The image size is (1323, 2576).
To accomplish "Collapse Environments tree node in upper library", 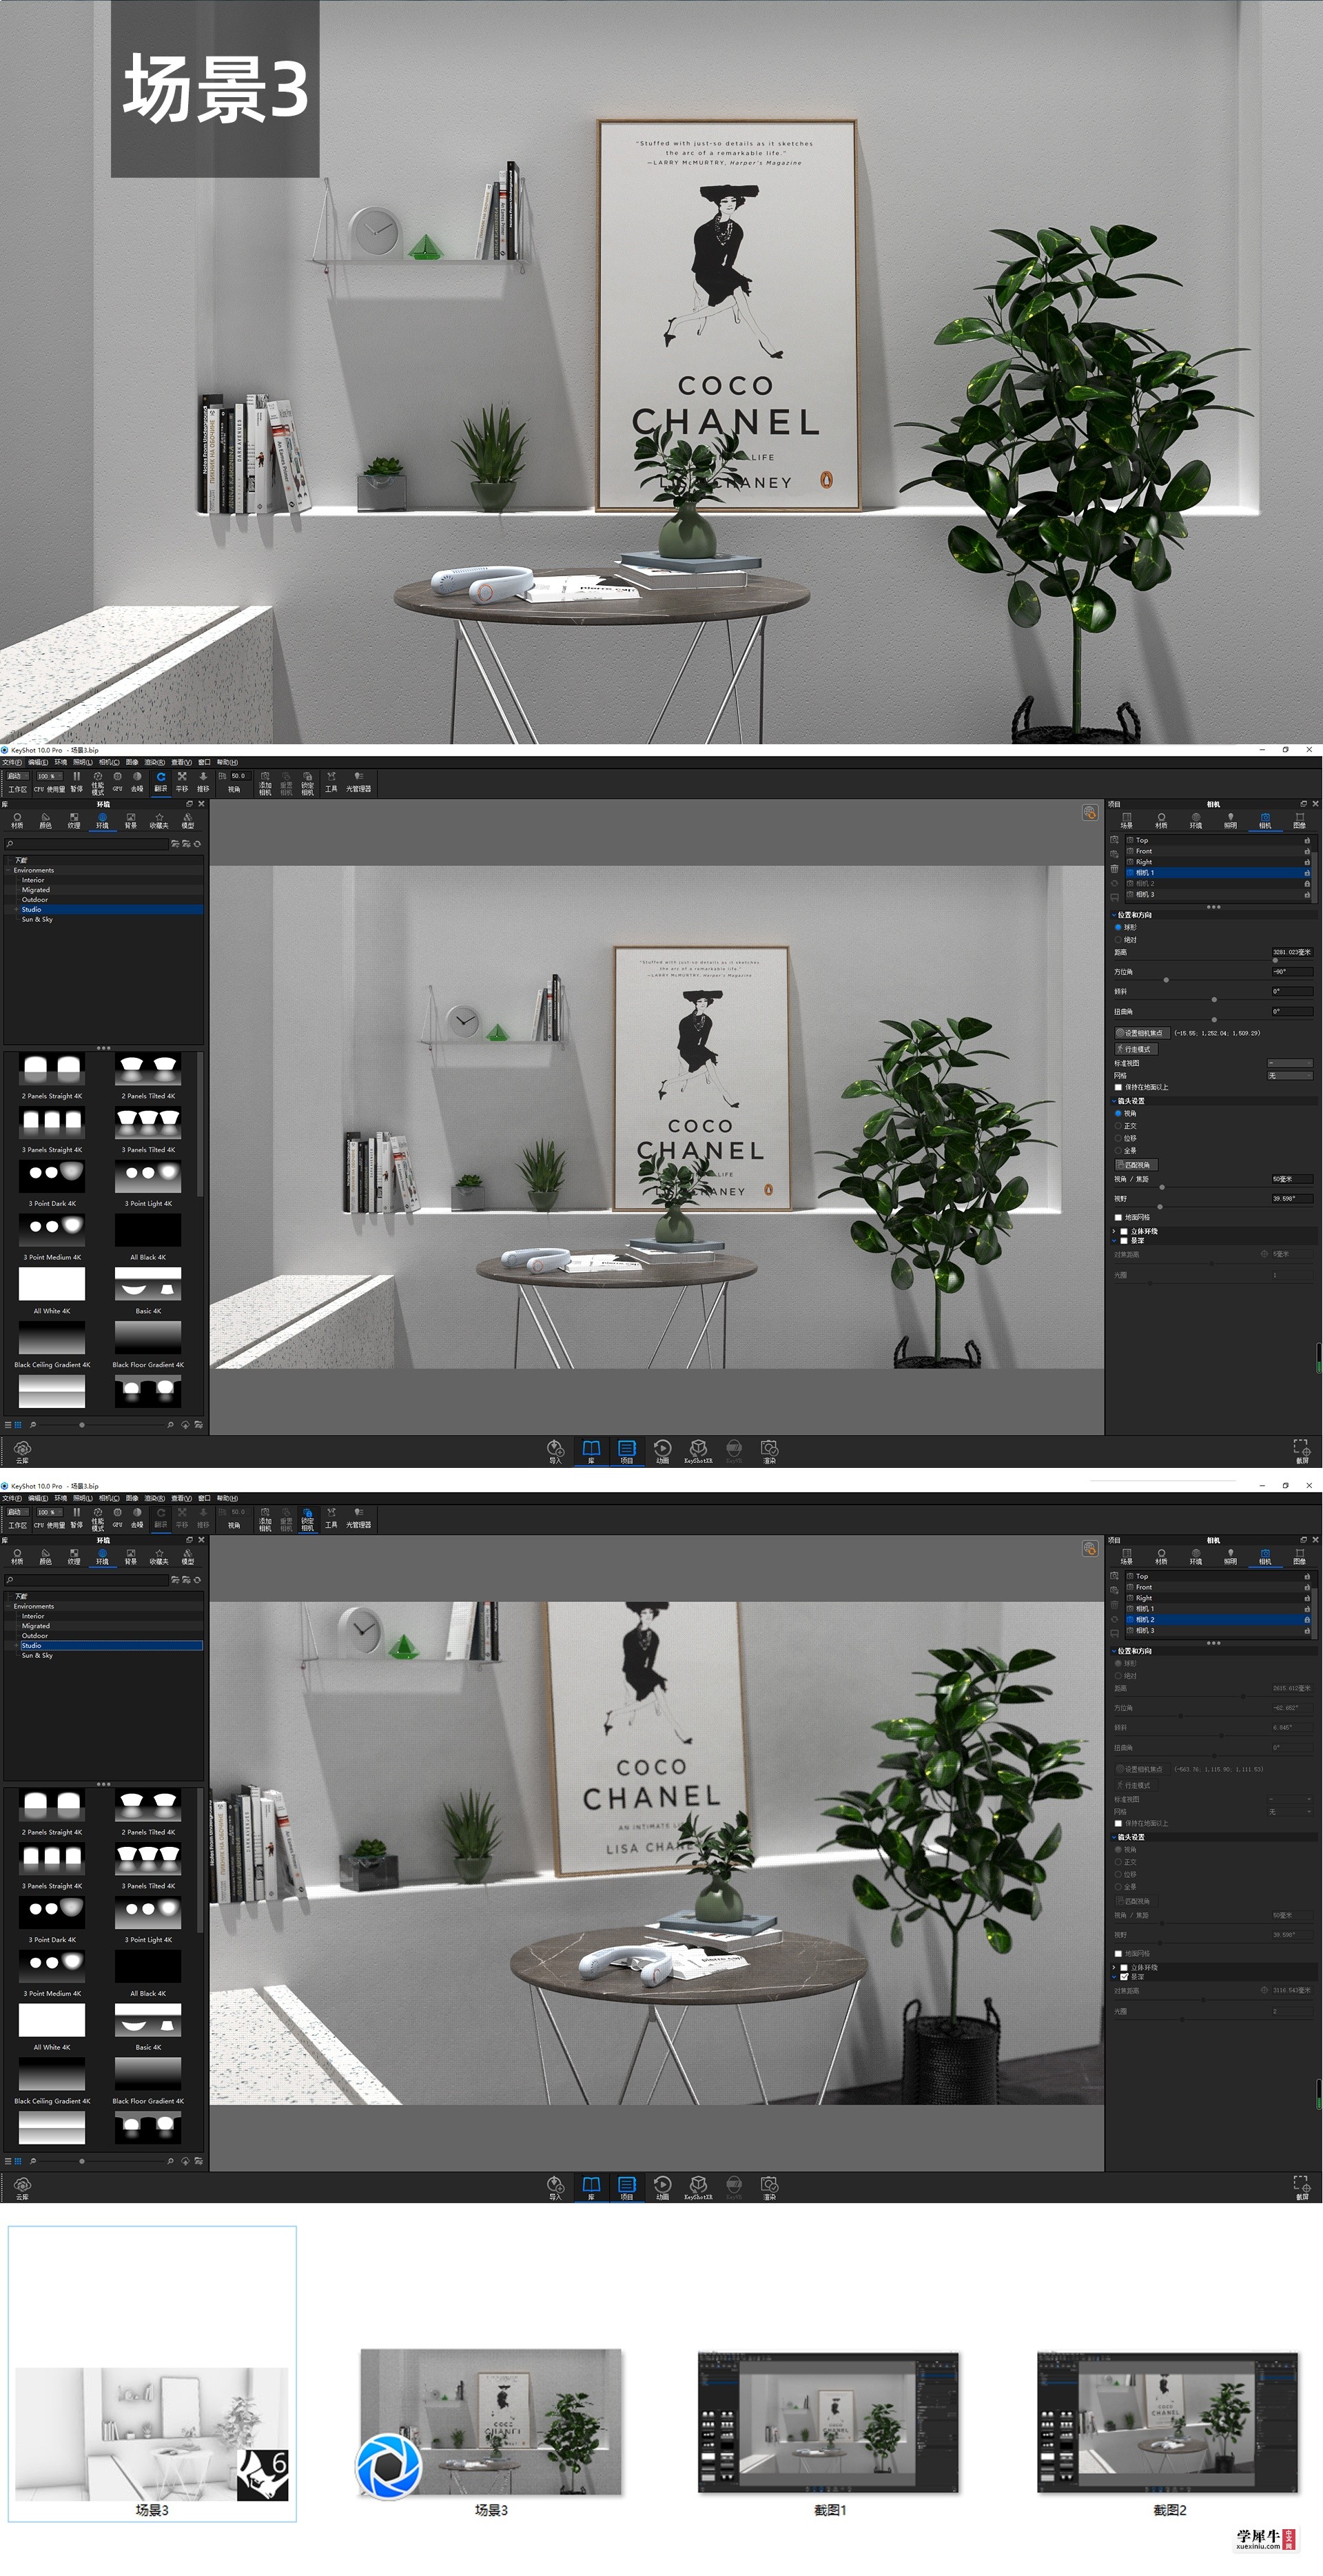I will (x=9, y=870).
